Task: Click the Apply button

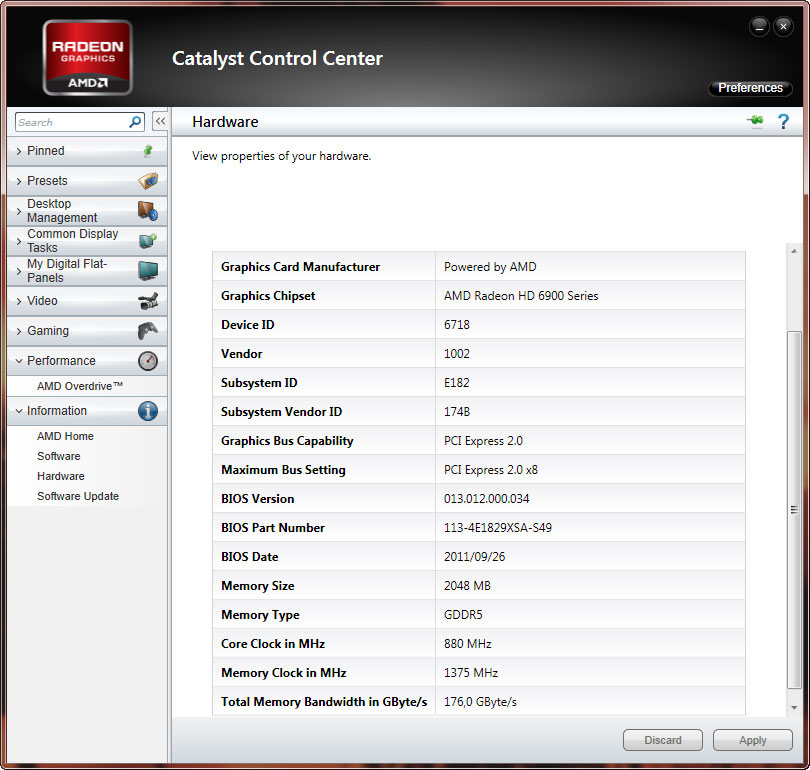Action: 753,740
